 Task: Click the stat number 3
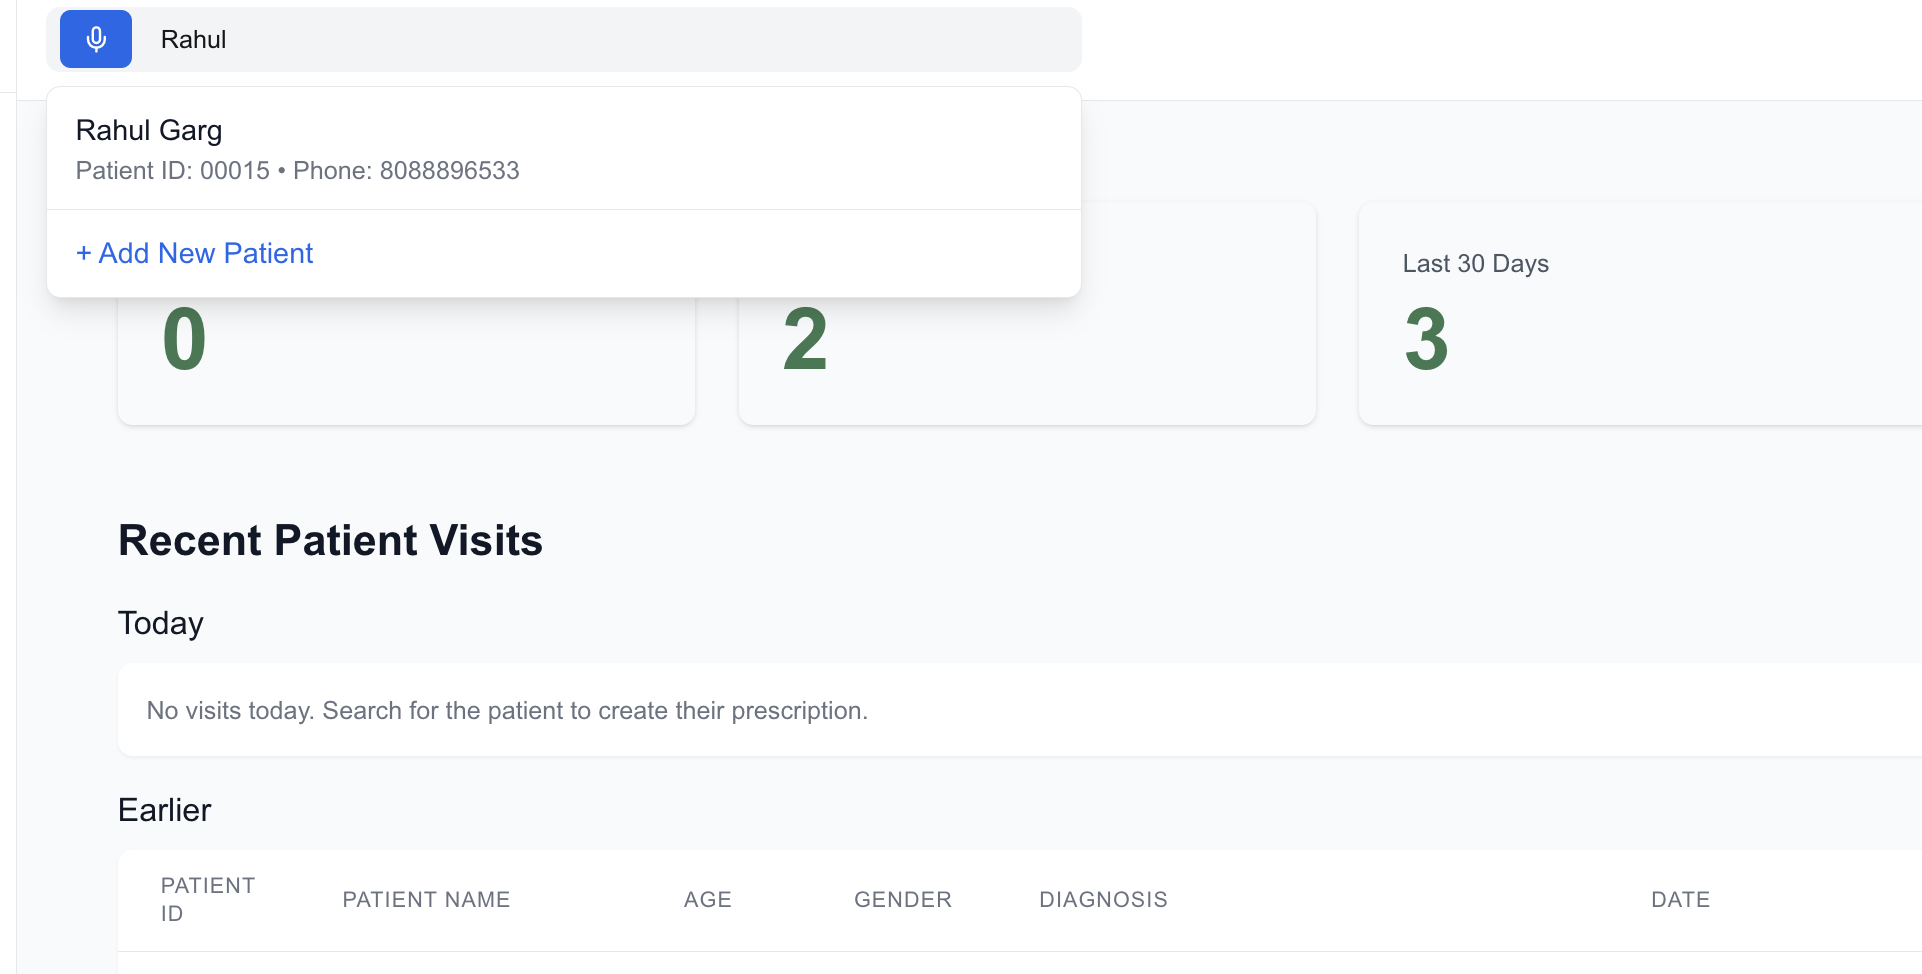tap(1425, 340)
